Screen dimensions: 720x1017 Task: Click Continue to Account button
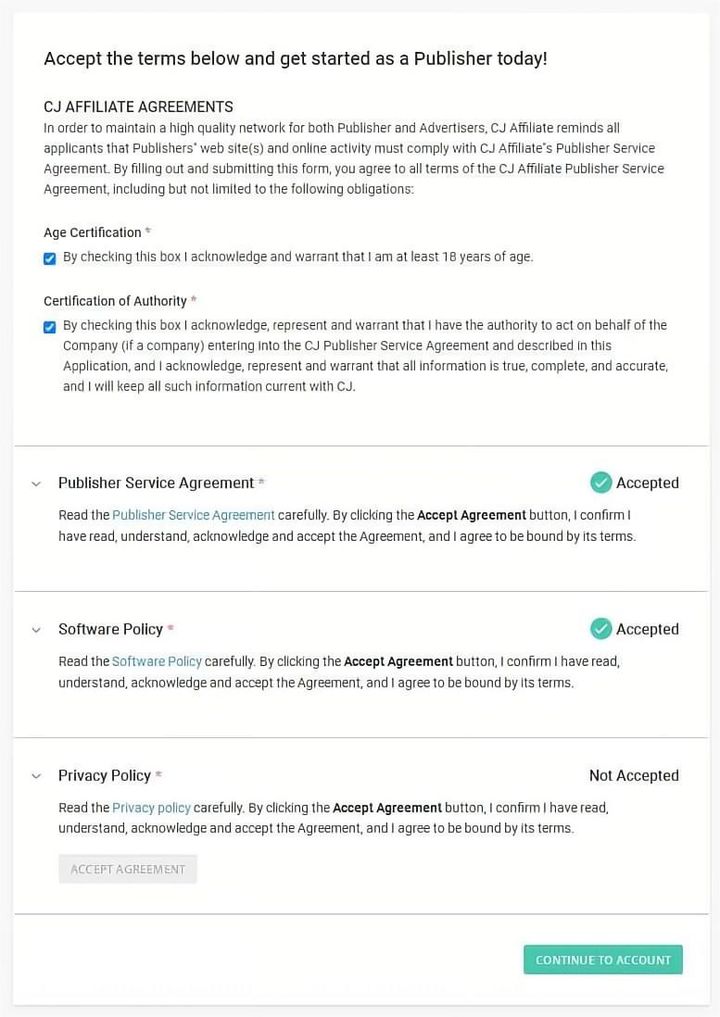[x=603, y=960]
